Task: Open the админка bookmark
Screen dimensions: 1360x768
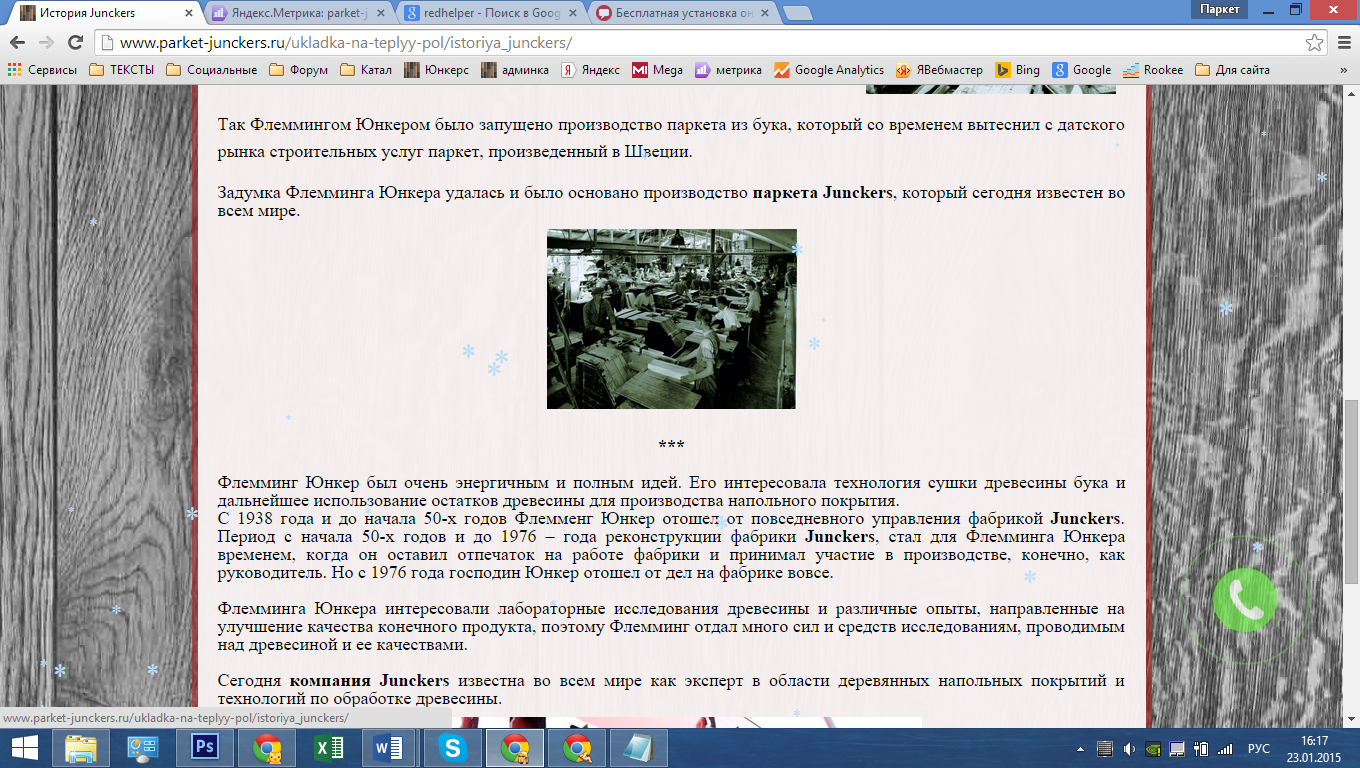Action: [x=515, y=70]
